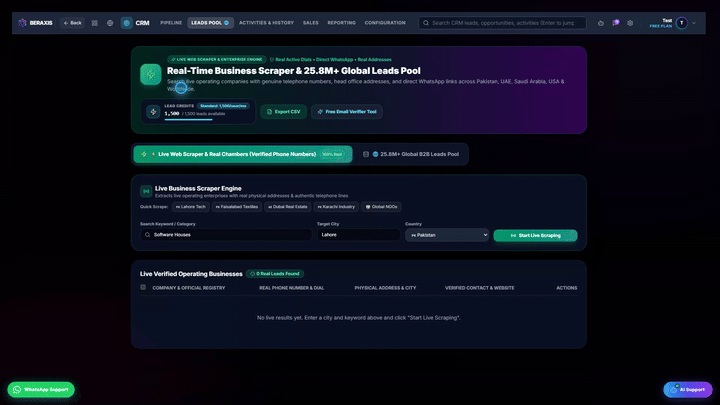Expand the user account dropdown chevron

[694, 23]
